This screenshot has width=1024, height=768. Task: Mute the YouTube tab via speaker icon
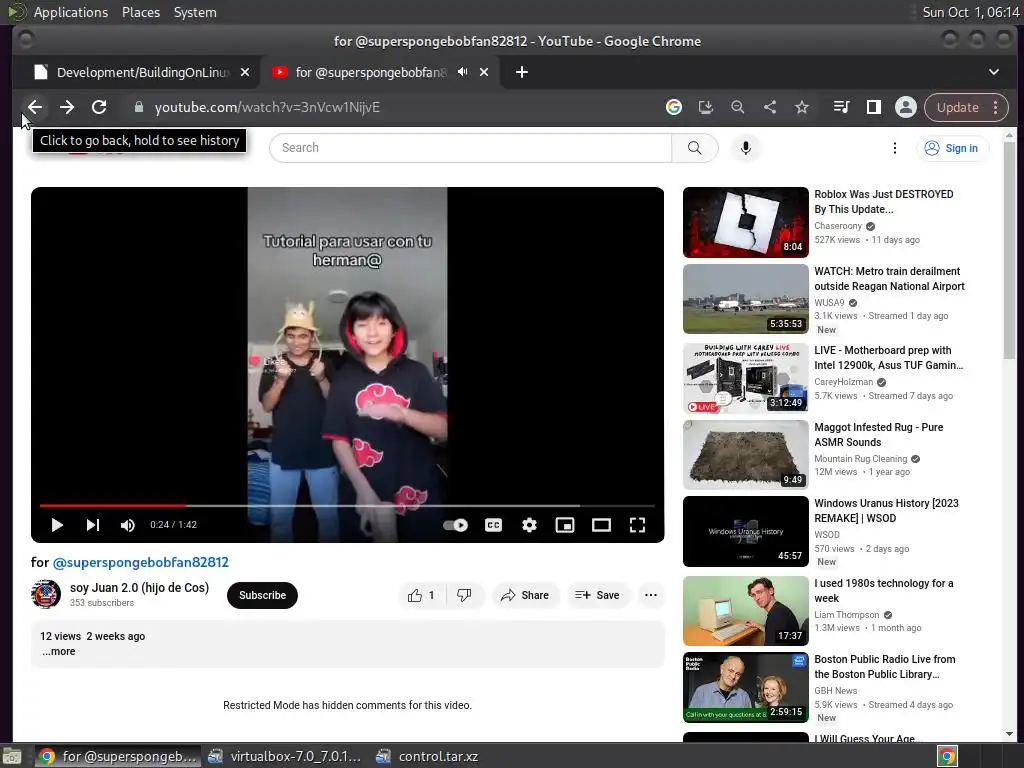(x=462, y=72)
